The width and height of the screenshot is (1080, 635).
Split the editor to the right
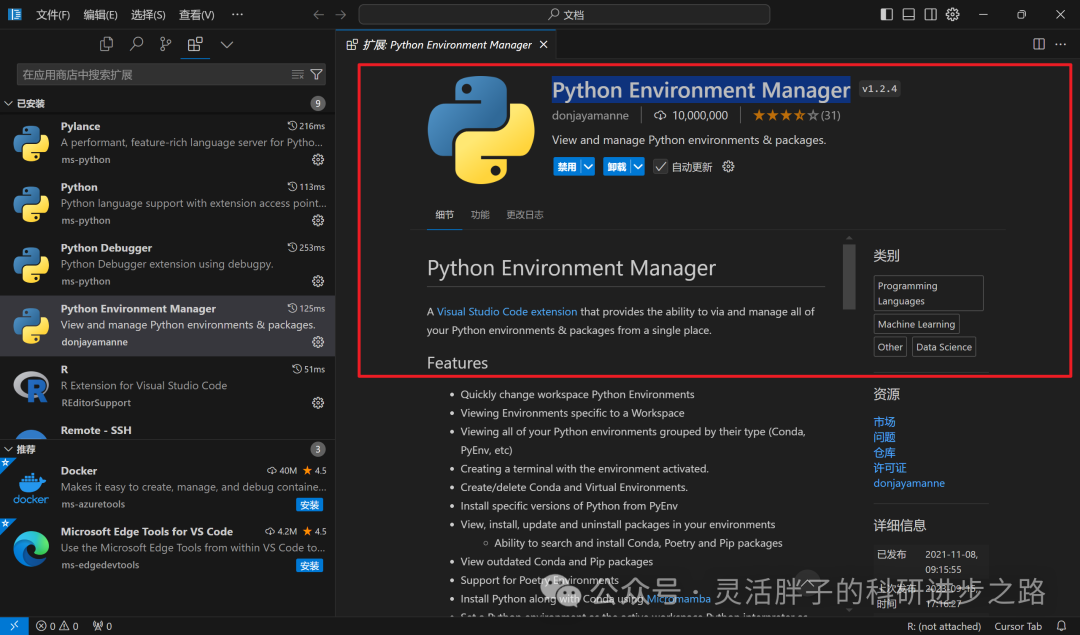coord(1039,44)
